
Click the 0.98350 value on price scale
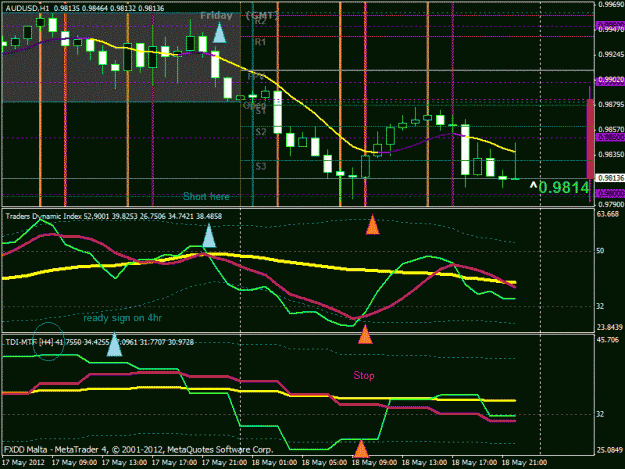coord(610,155)
